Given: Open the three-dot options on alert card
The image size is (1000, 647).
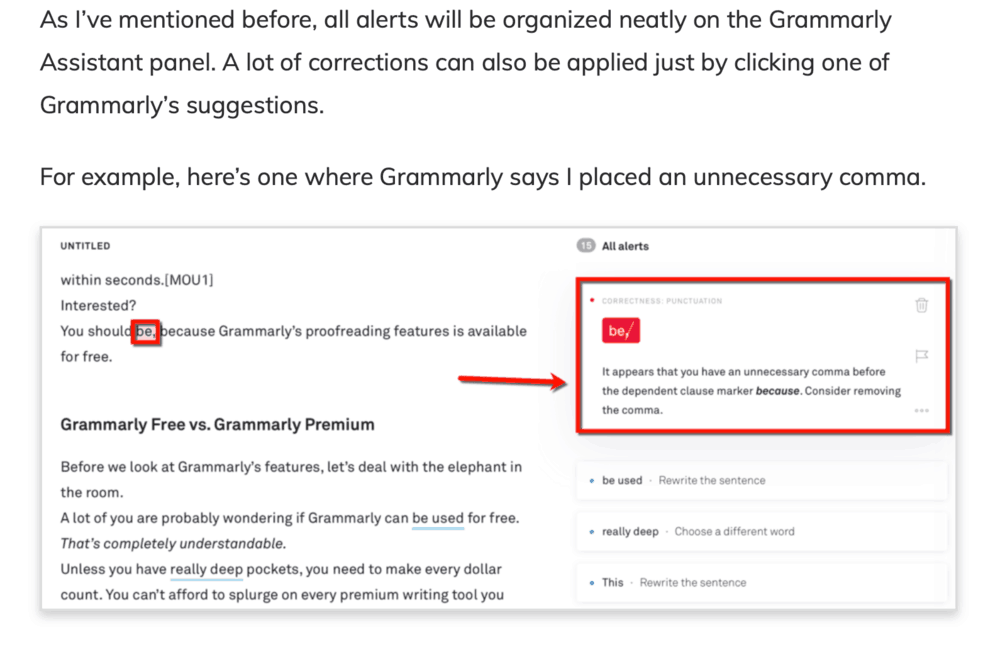Looking at the screenshot, I should pos(922,410).
